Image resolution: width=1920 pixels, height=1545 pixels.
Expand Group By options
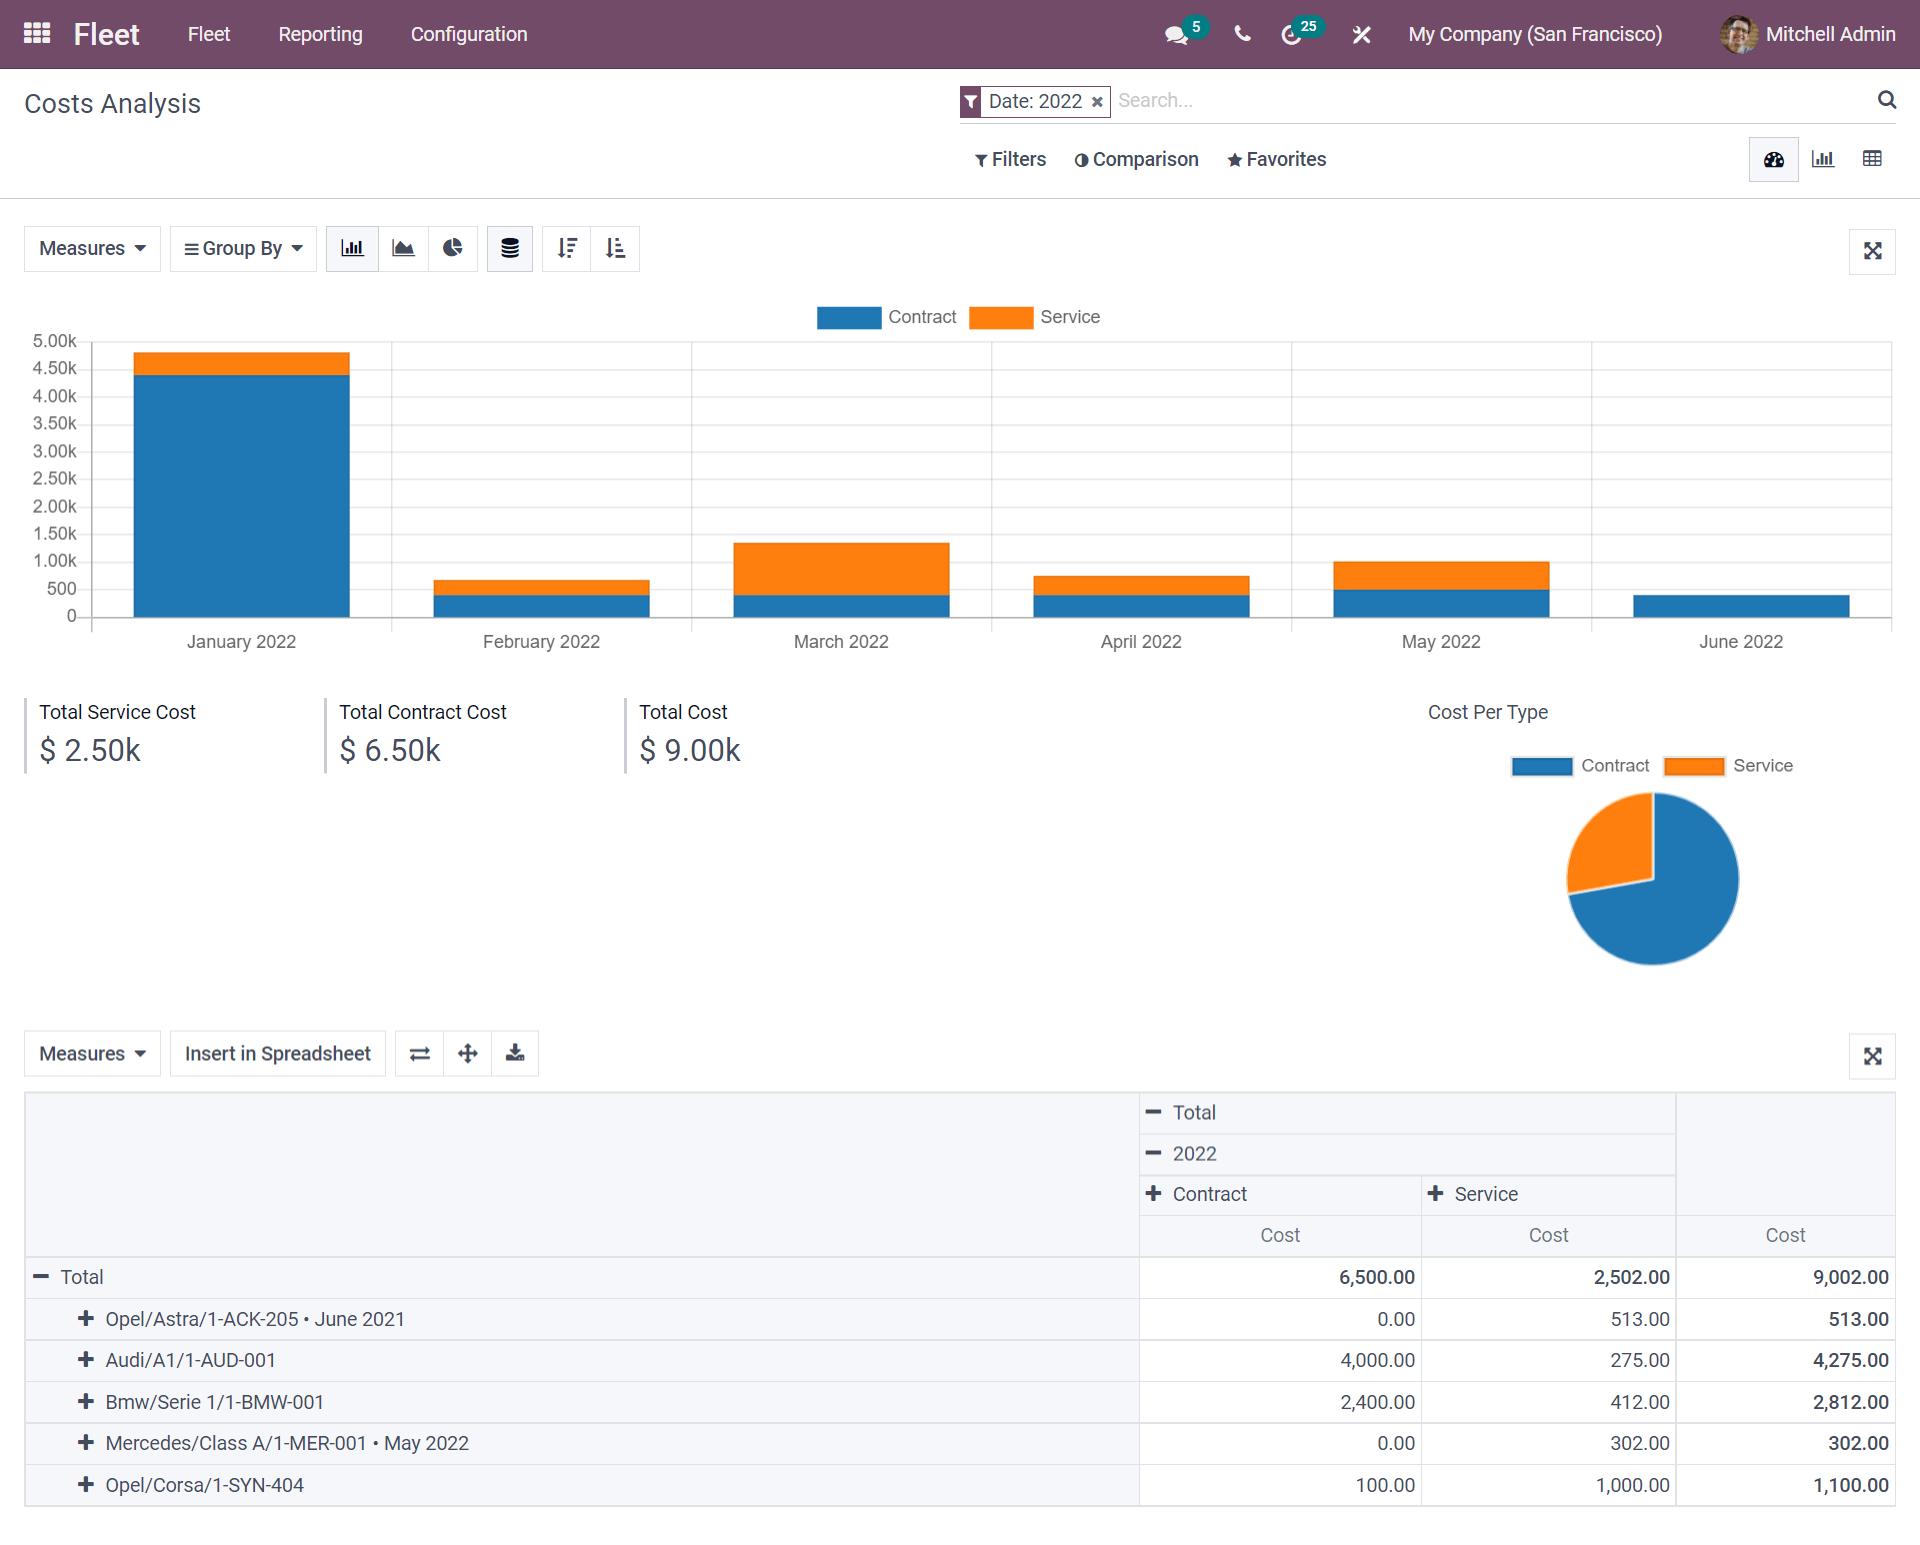(240, 248)
